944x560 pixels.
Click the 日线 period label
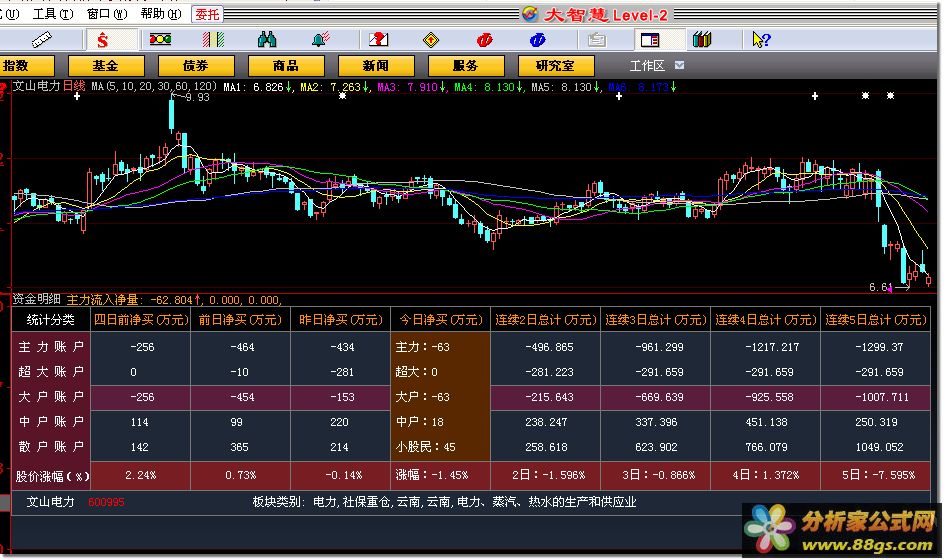pyautogui.click(x=74, y=86)
